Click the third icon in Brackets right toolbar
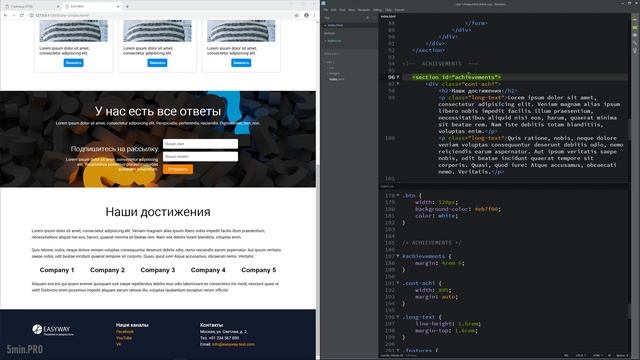This screenshot has height=360, width=640. 635,35
